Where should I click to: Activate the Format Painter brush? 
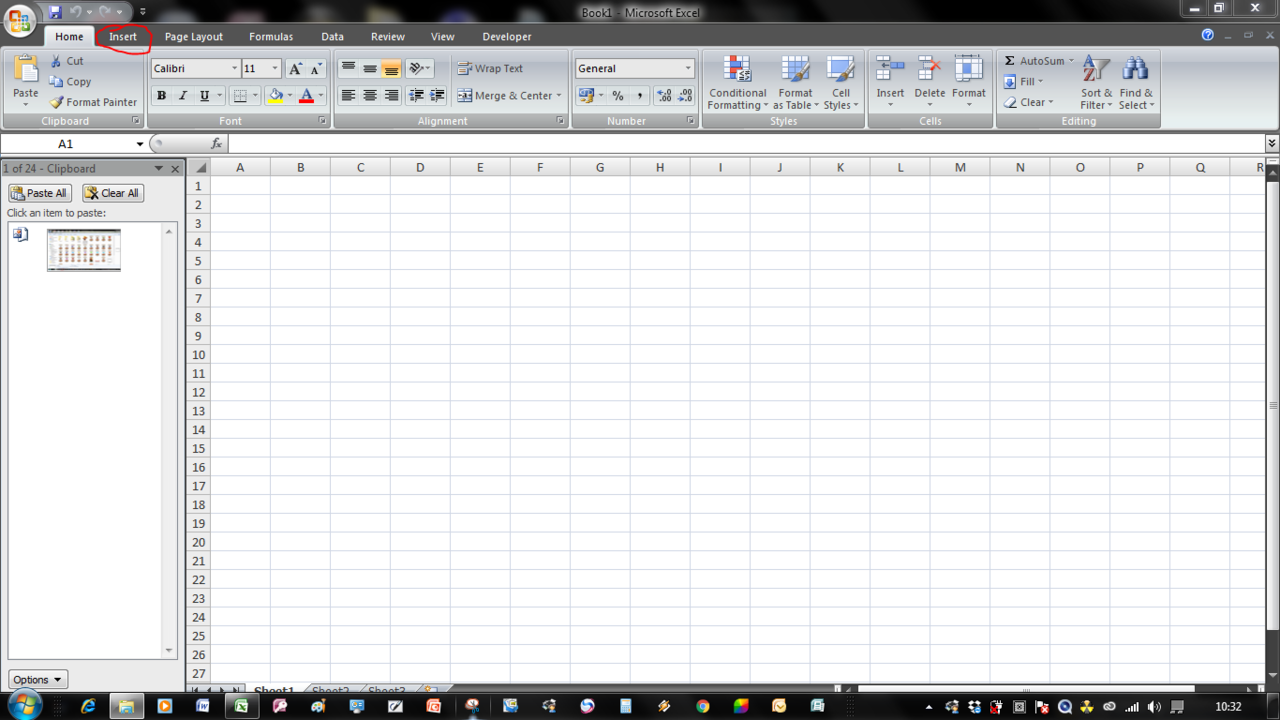[57, 102]
